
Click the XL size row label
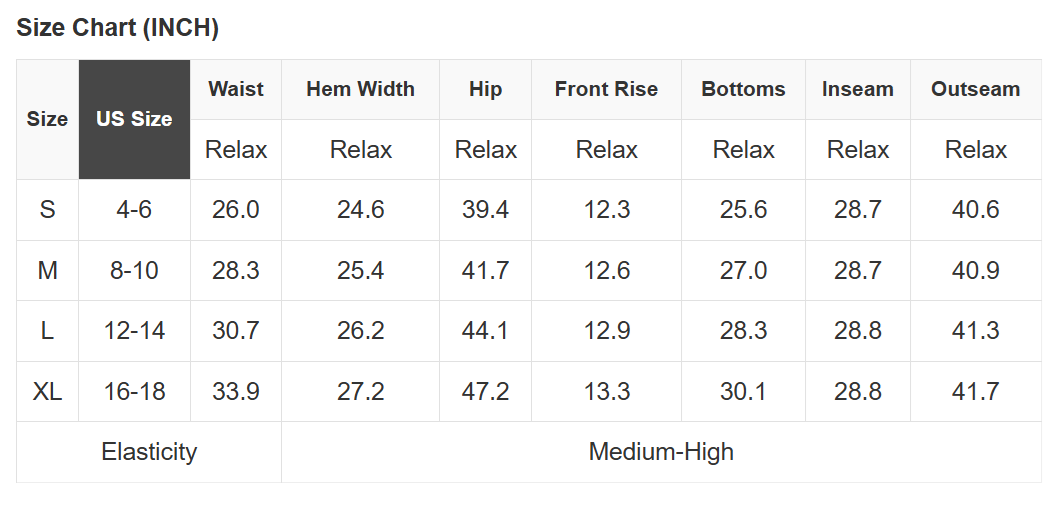click(x=47, y=391)
